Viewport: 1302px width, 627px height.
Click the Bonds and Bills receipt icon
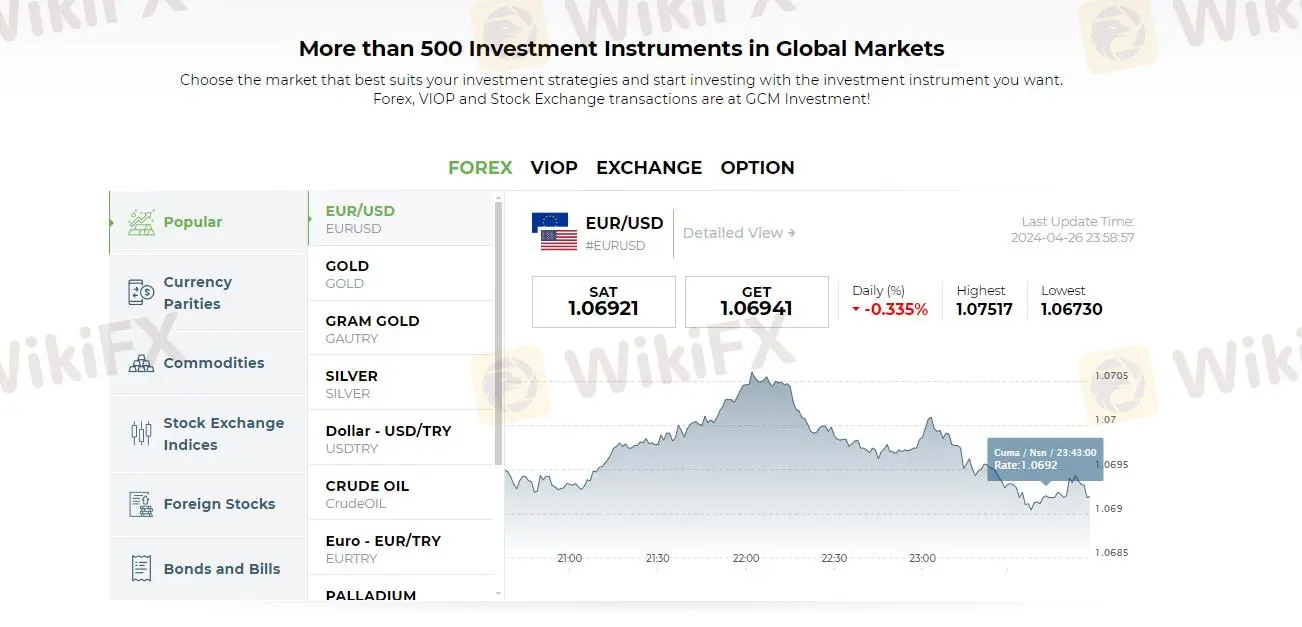click(141, 569)
